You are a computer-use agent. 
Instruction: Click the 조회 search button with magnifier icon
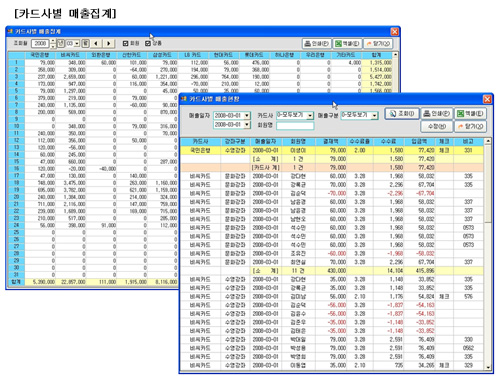[x=402, y=114]
